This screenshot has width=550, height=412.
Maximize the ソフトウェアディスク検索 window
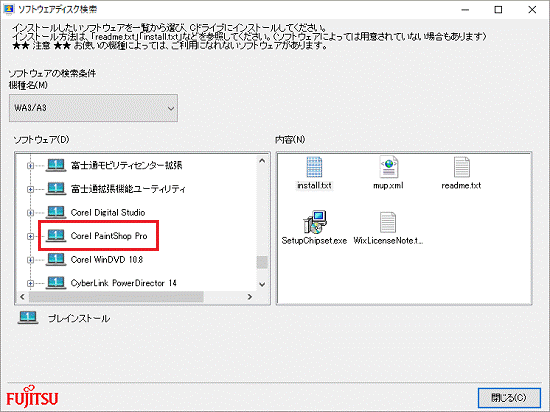498,9
